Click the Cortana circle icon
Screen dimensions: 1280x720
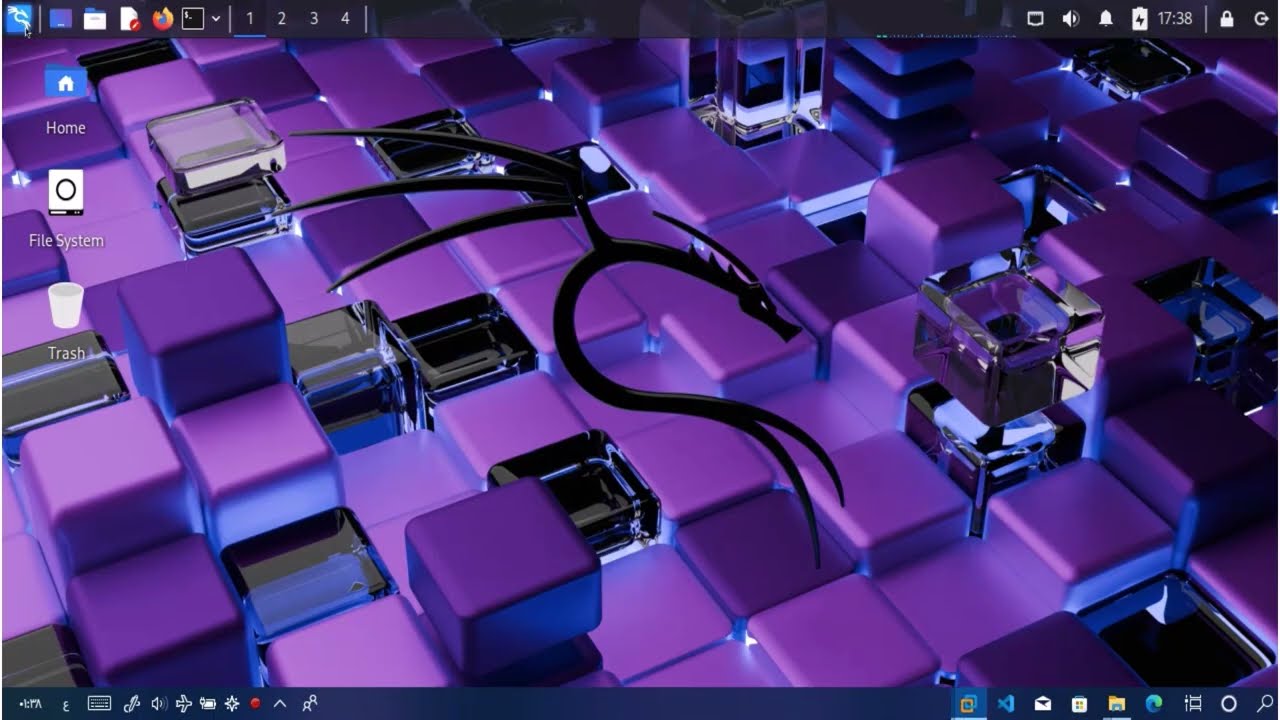(x=1229, y=704)
